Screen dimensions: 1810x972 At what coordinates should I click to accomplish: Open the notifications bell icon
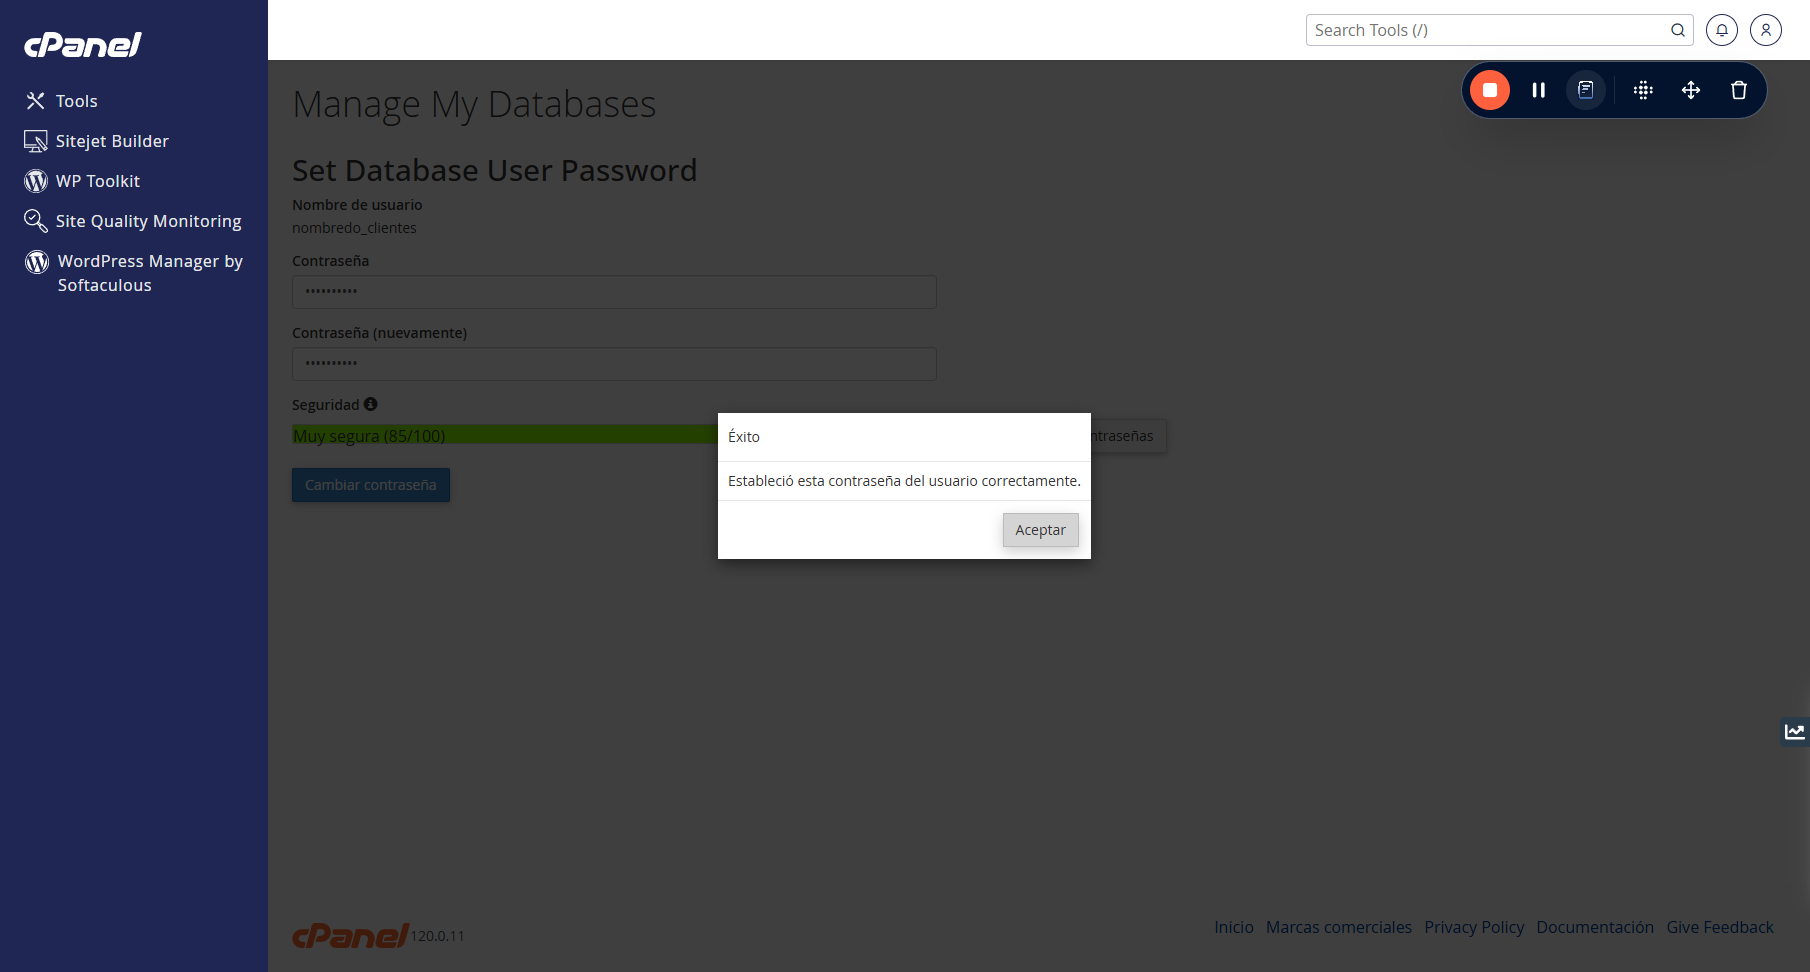click(1722, 30)
